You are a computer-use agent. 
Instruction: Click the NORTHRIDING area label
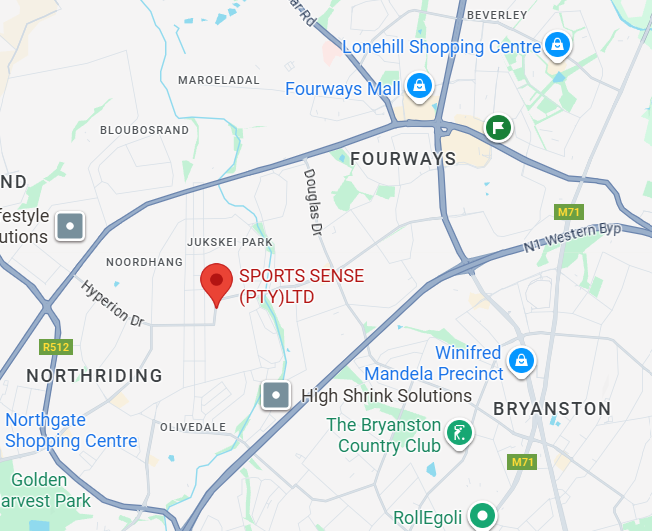(94, 376)
